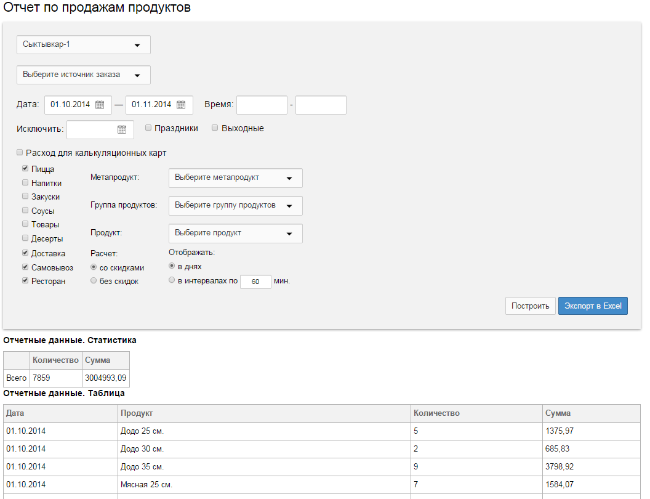The height and width of the screenshot is (499, 650).
Task: Select the без скидок radio option
Action: tap(93, 281)
